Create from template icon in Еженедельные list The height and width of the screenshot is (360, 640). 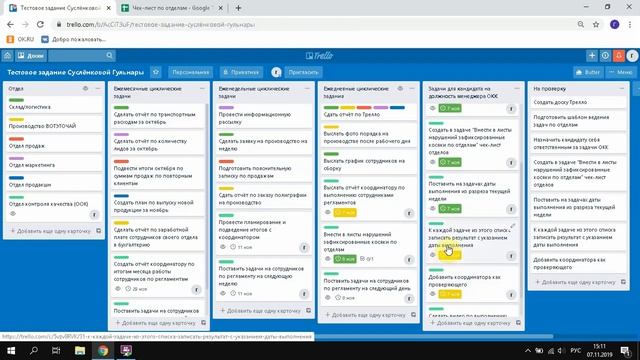tap(308, 311)
